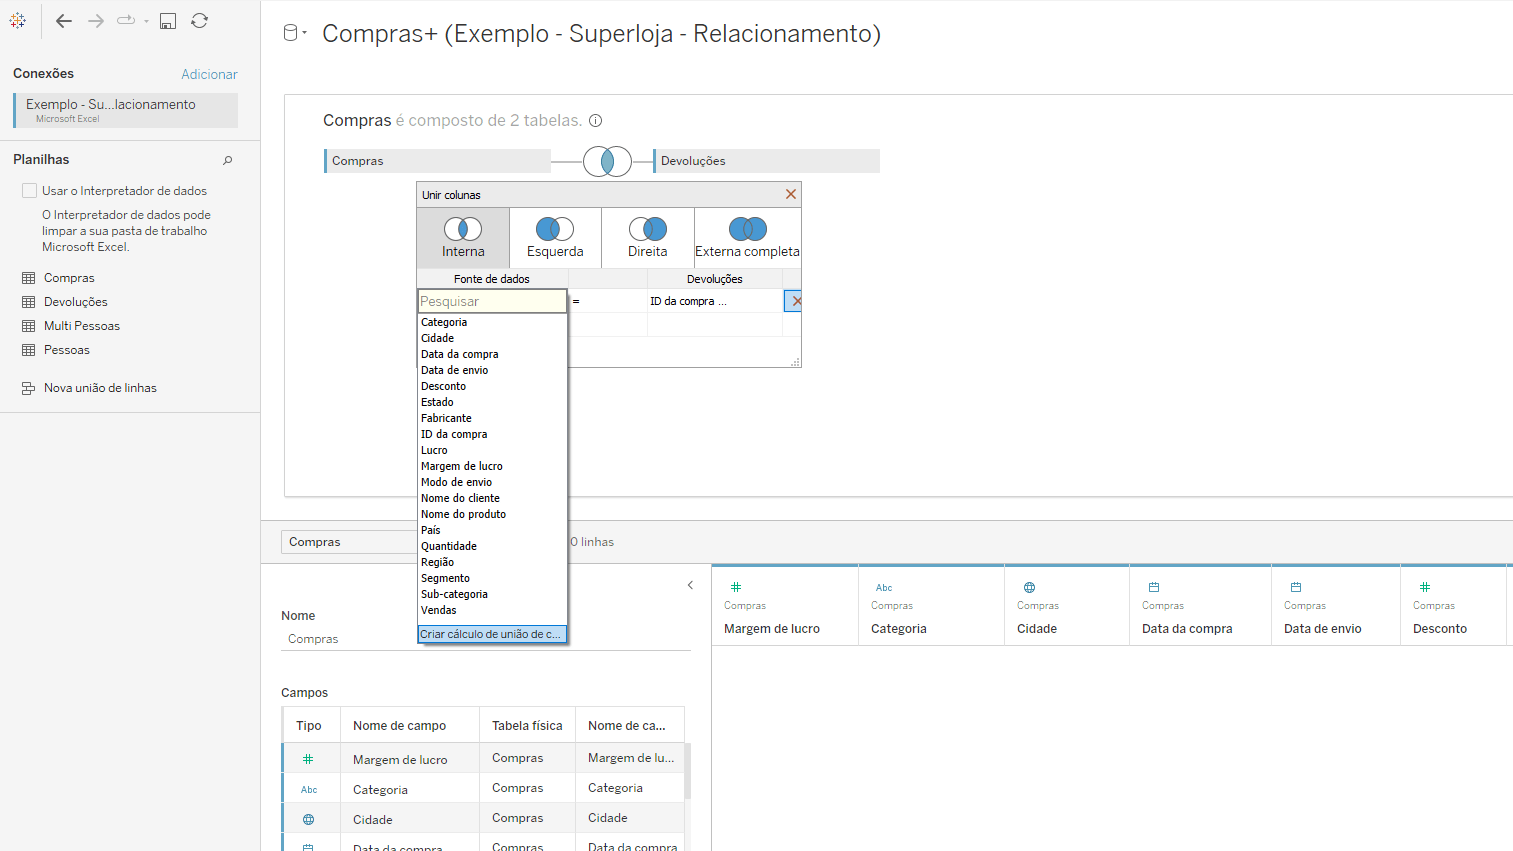Select the Exemplo - Su...lacionamento connection

coord(126,110)
